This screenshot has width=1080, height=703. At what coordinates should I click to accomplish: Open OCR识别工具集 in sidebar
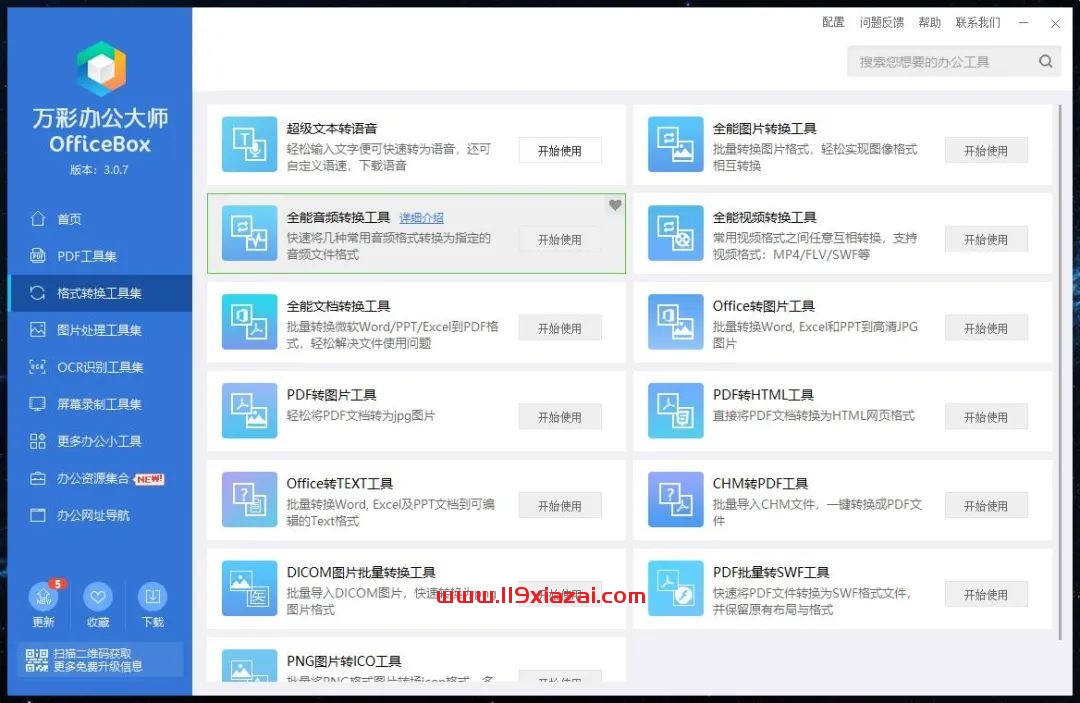coord(101,368)
